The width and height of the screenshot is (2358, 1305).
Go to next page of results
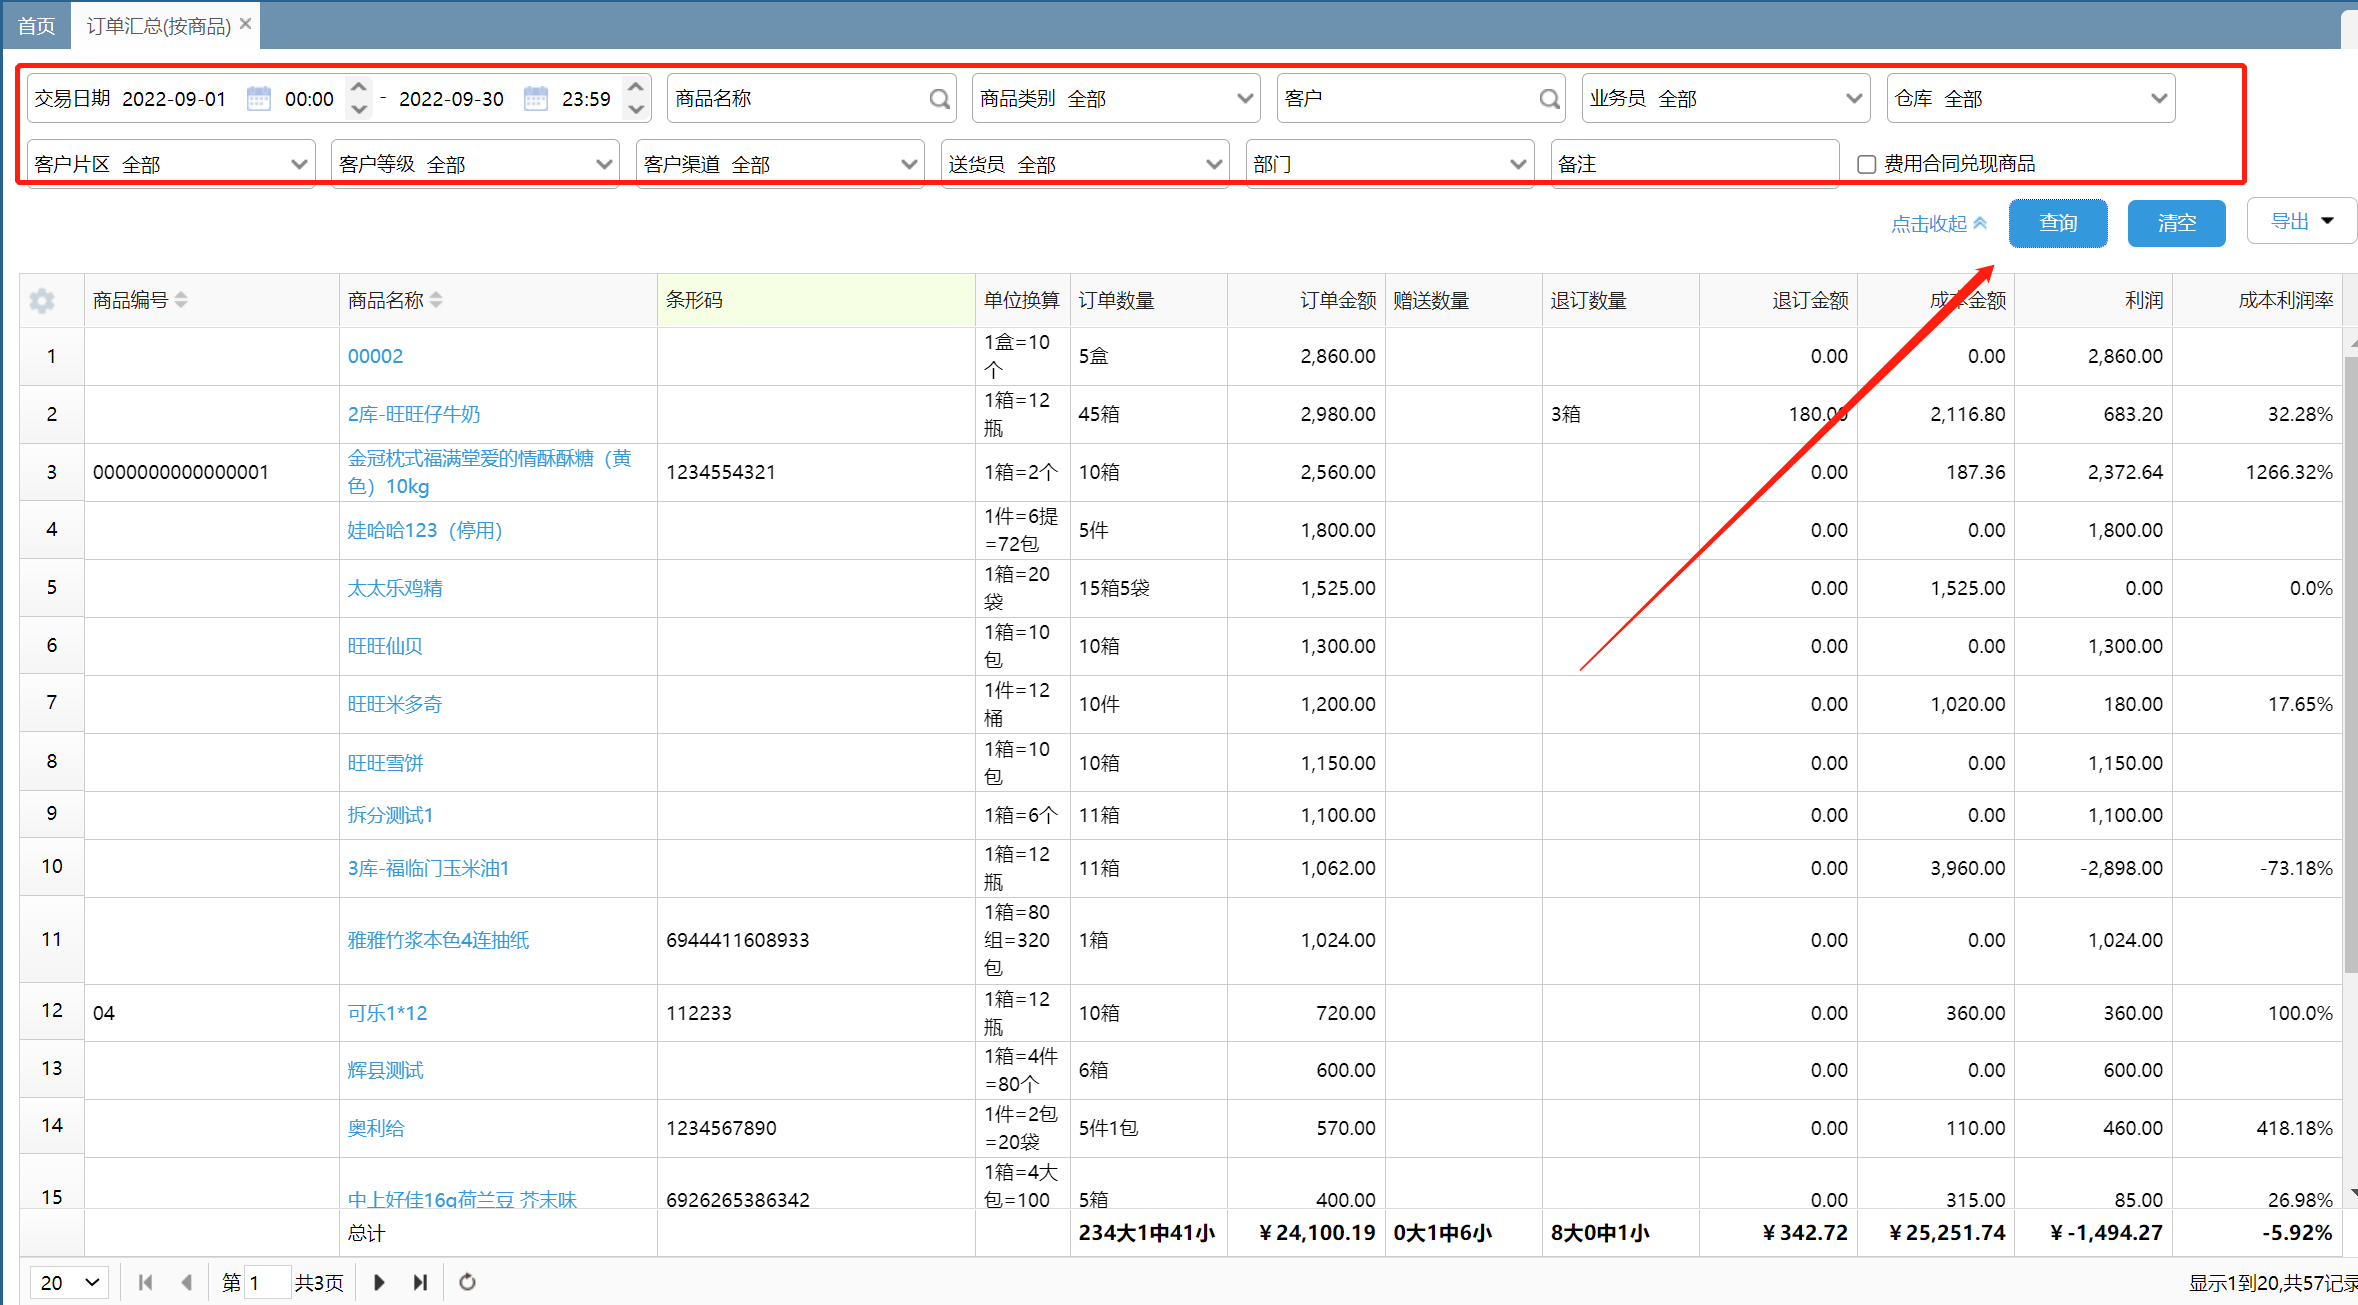pyautogui.click(x=379, y=1282)
